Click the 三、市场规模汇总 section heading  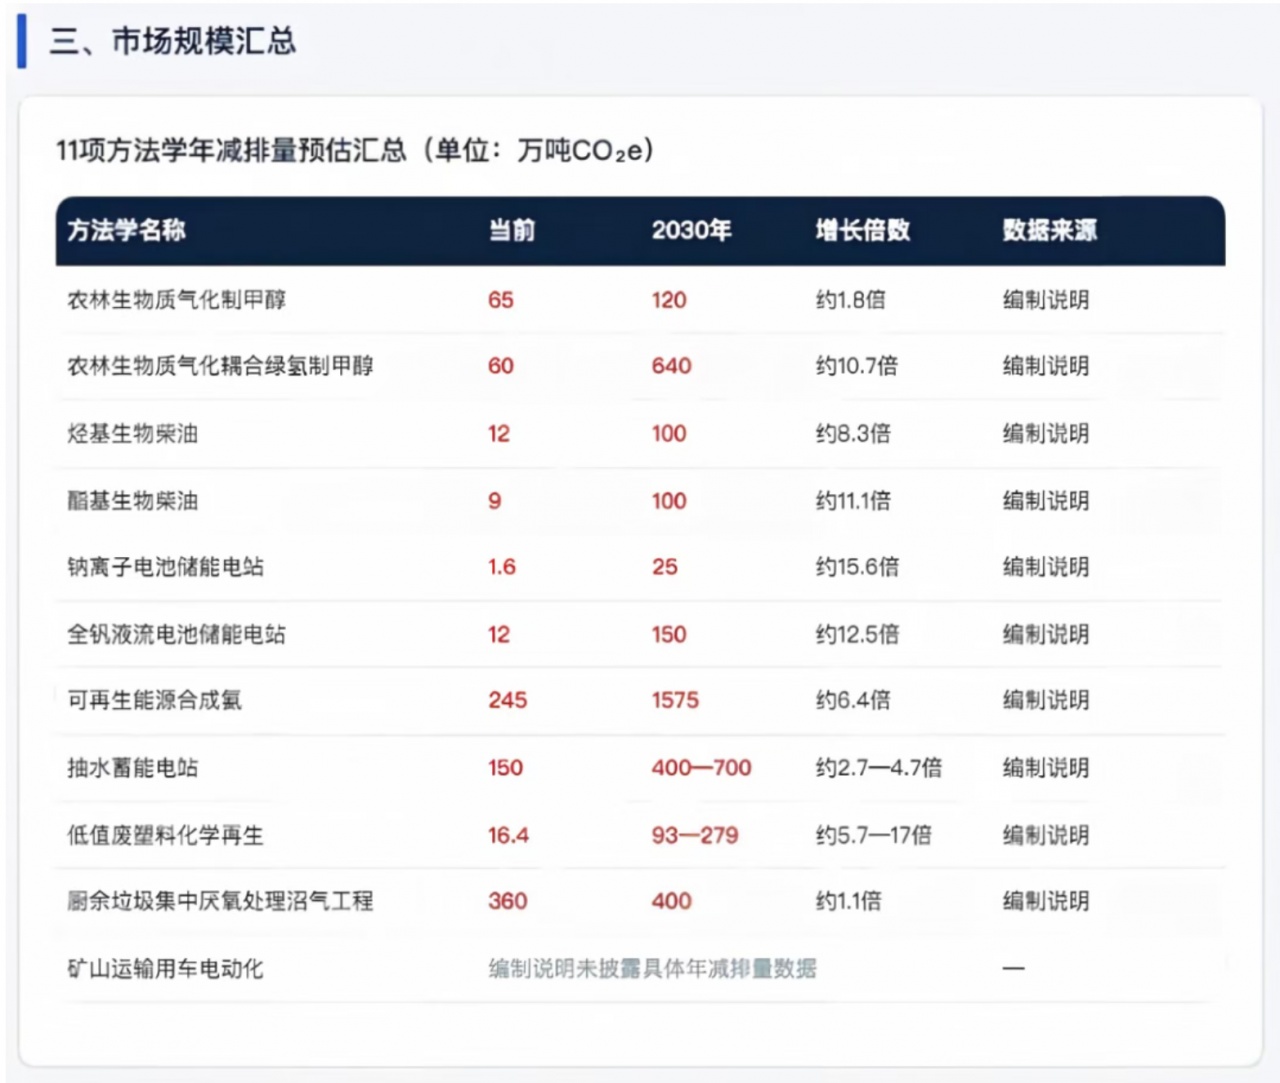click(x=173, y=41)
